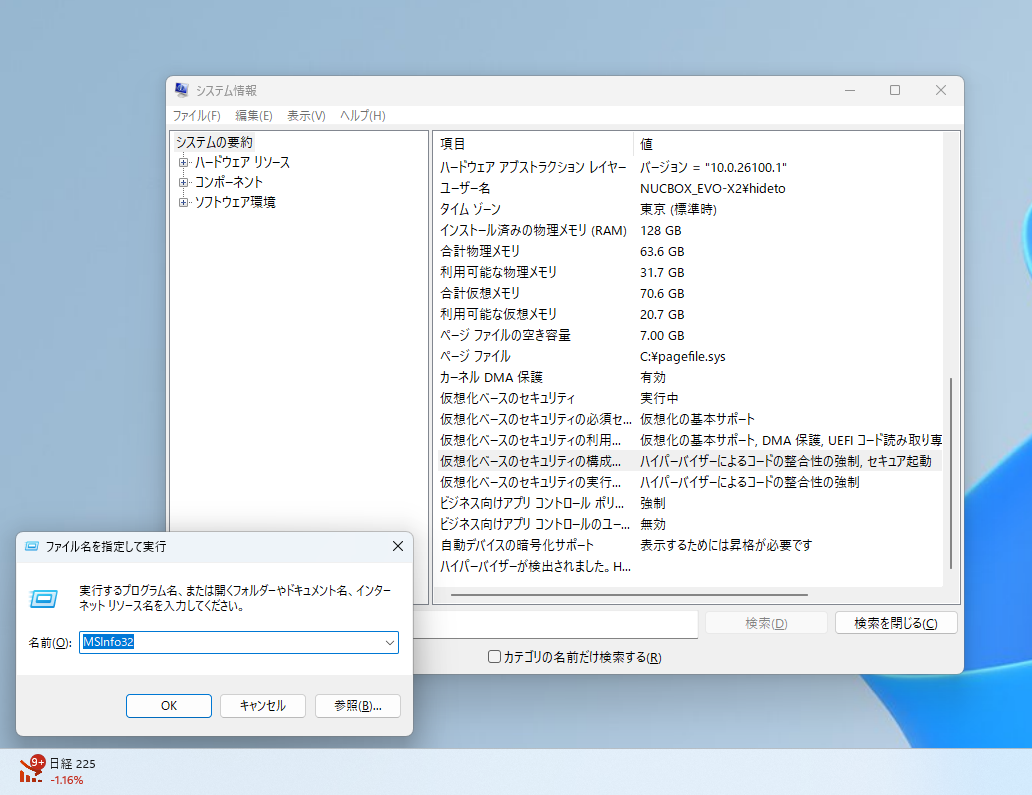
Task: Open the Nikkei 225 taskbar widget
Action: coord(60,770)
